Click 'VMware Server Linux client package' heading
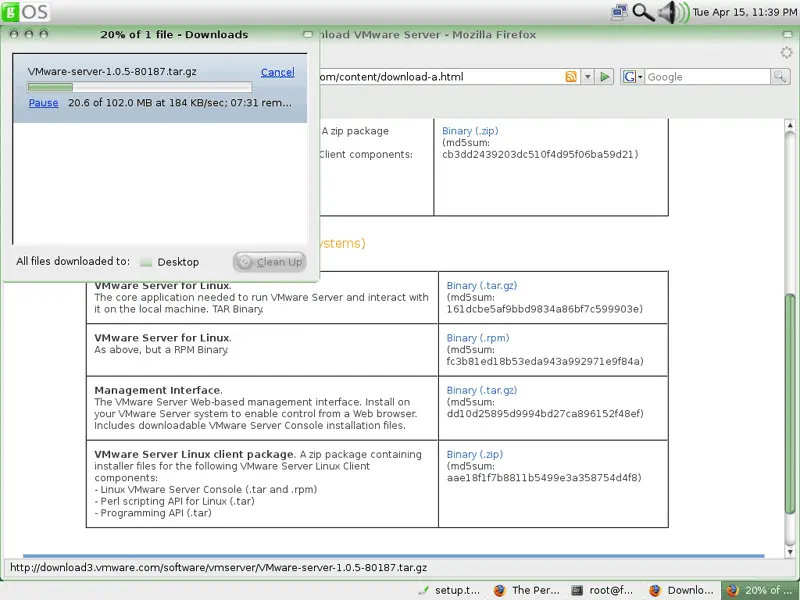This screenshot has width=800, height=600. click(194, 454)
